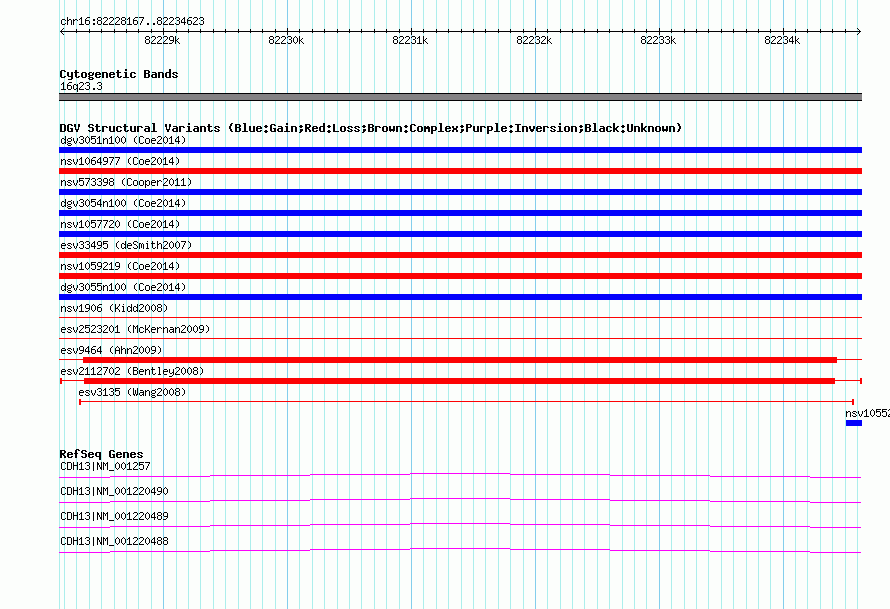The image size is (890, 609).
Task: Select the blue bar for dgv3051n100
Action: [460, 150]
